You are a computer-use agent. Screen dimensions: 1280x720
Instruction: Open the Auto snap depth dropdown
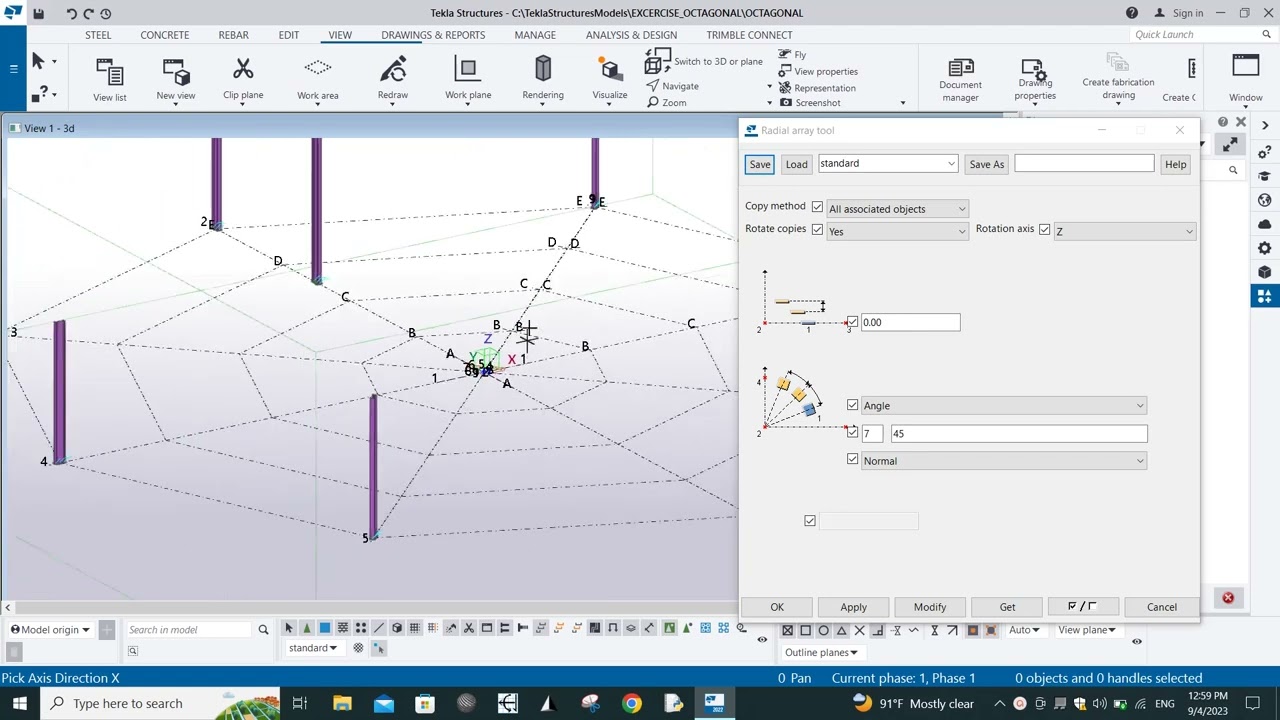pyautogui.click(x=1024, y=630)
